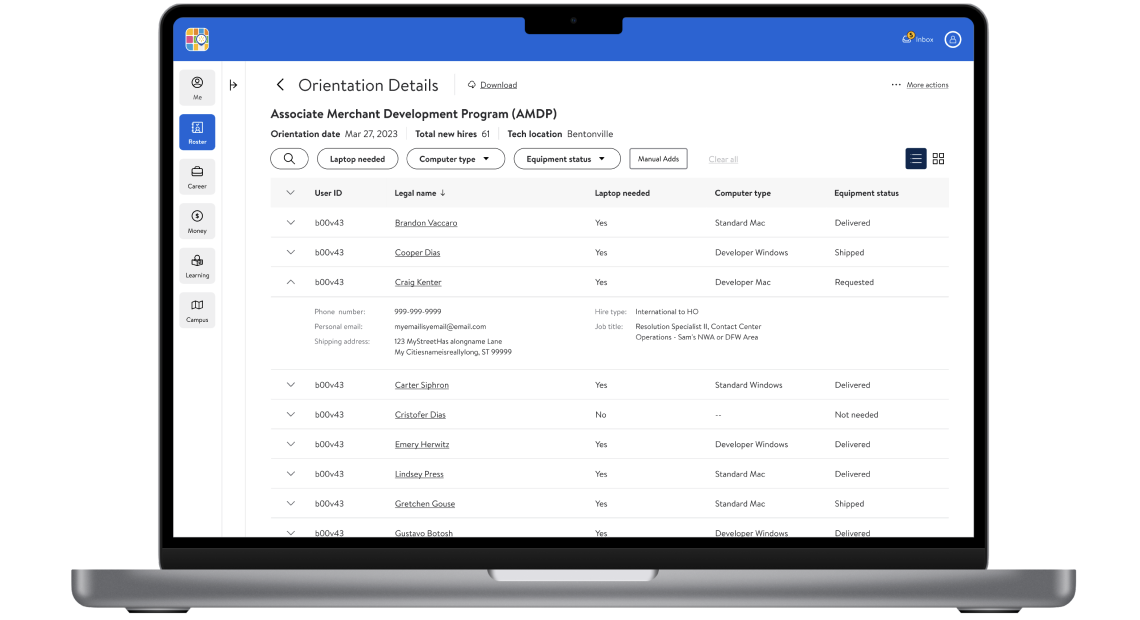The width and height of the screenshot is (1140, 620).
Task: Click the Equipment status column header
Action: [x=866, y=193]
